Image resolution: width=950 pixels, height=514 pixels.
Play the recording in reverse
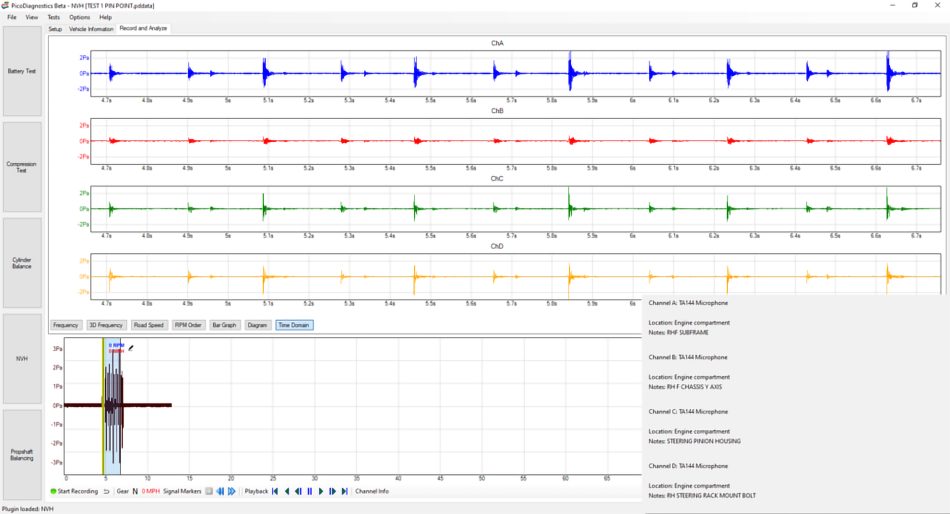tap(287, 491)
